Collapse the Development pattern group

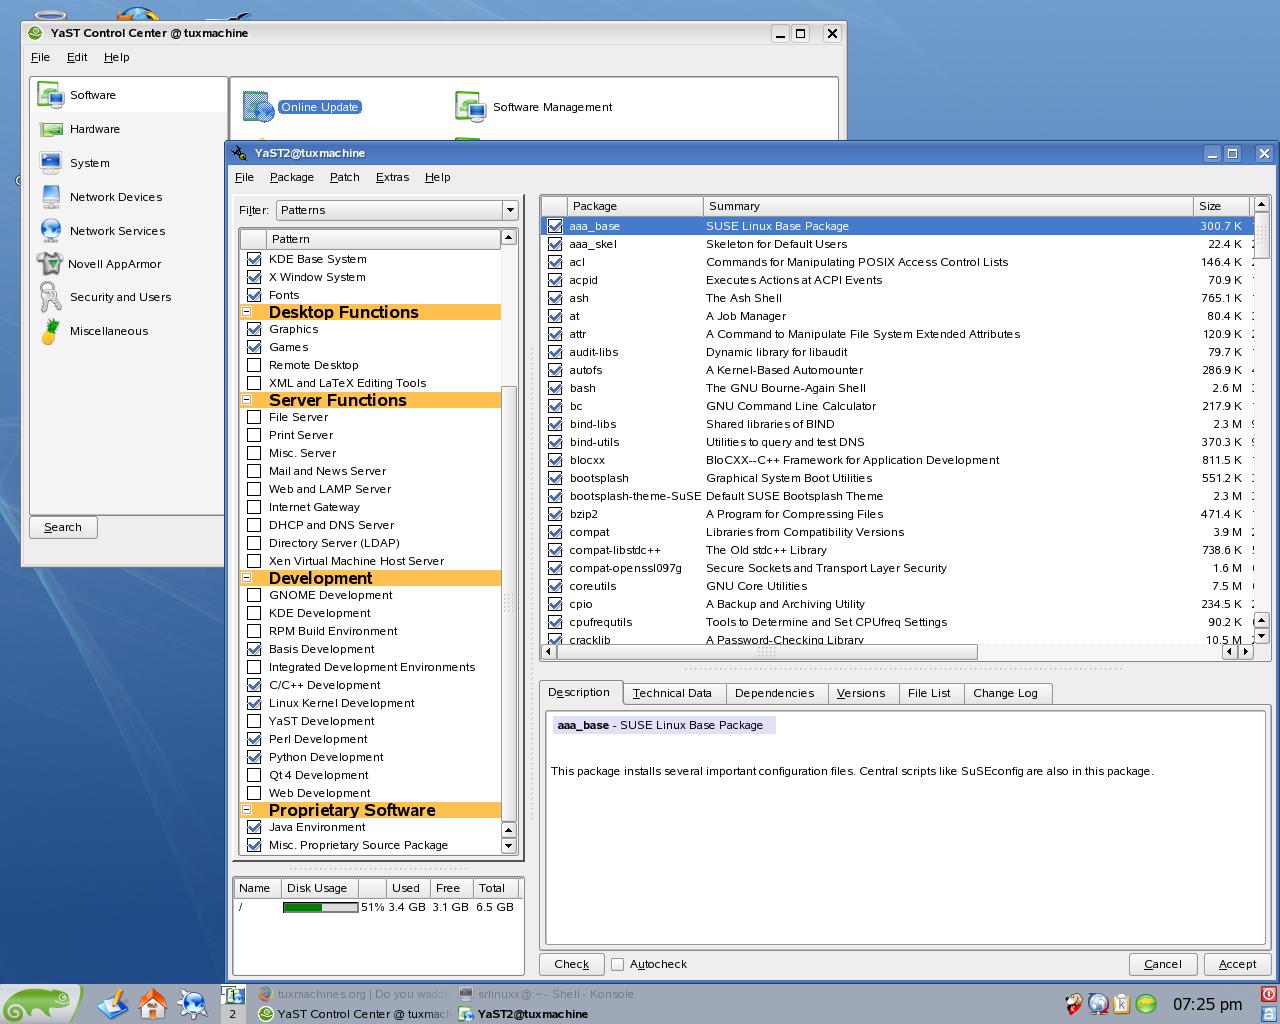coord(247,578)
